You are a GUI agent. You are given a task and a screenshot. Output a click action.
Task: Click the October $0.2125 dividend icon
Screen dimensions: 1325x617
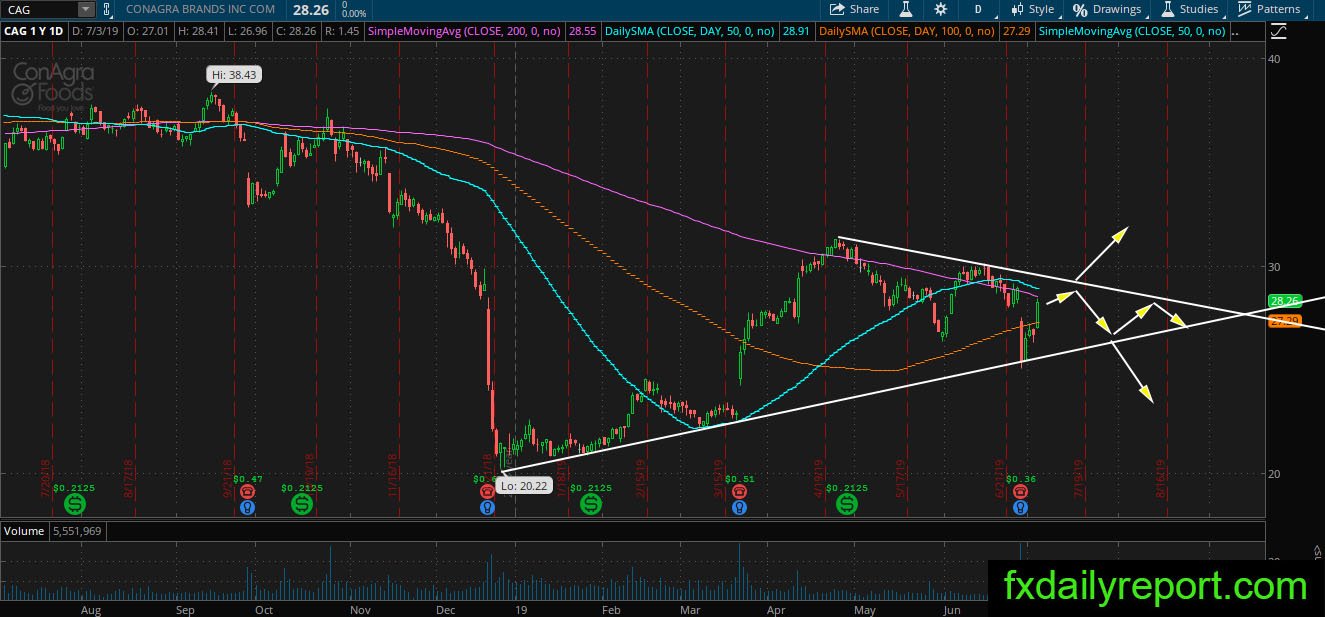302,505
